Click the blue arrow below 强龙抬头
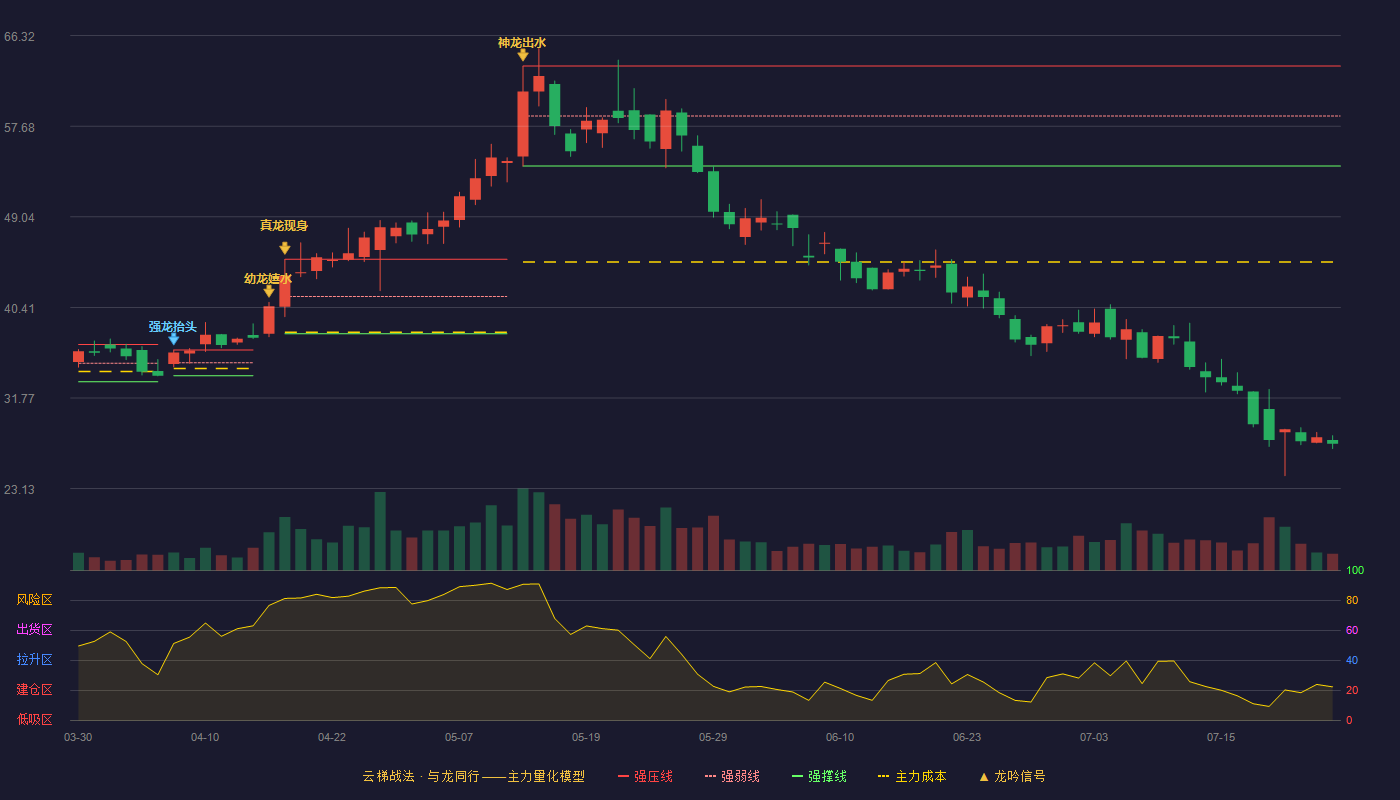This screenshot has width=1400, height=800. click(x=174, y=339)
